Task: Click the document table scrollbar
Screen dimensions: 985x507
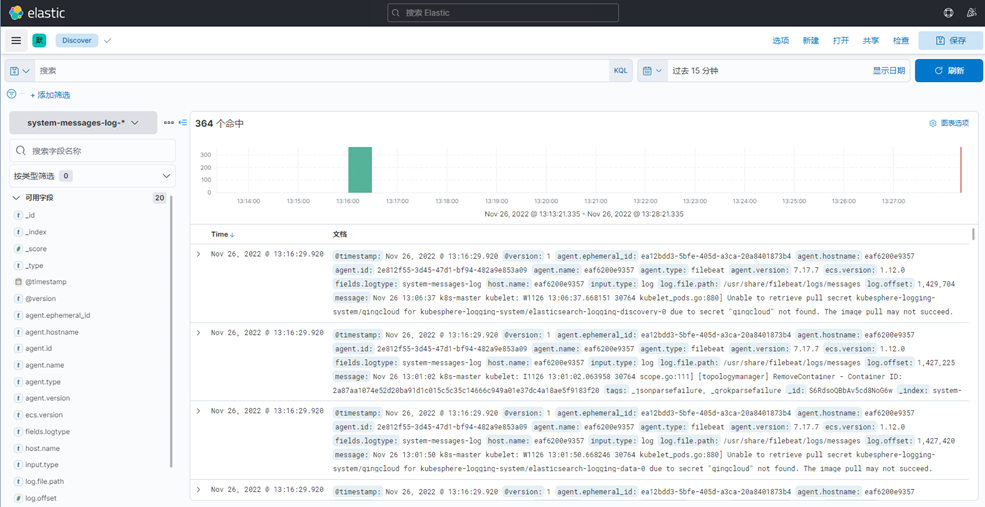Action: (974, 234)
